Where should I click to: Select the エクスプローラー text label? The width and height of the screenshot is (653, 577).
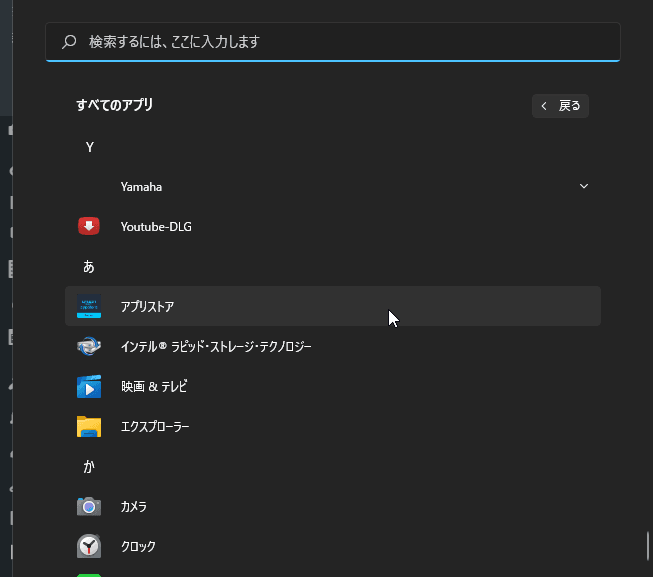155,426
